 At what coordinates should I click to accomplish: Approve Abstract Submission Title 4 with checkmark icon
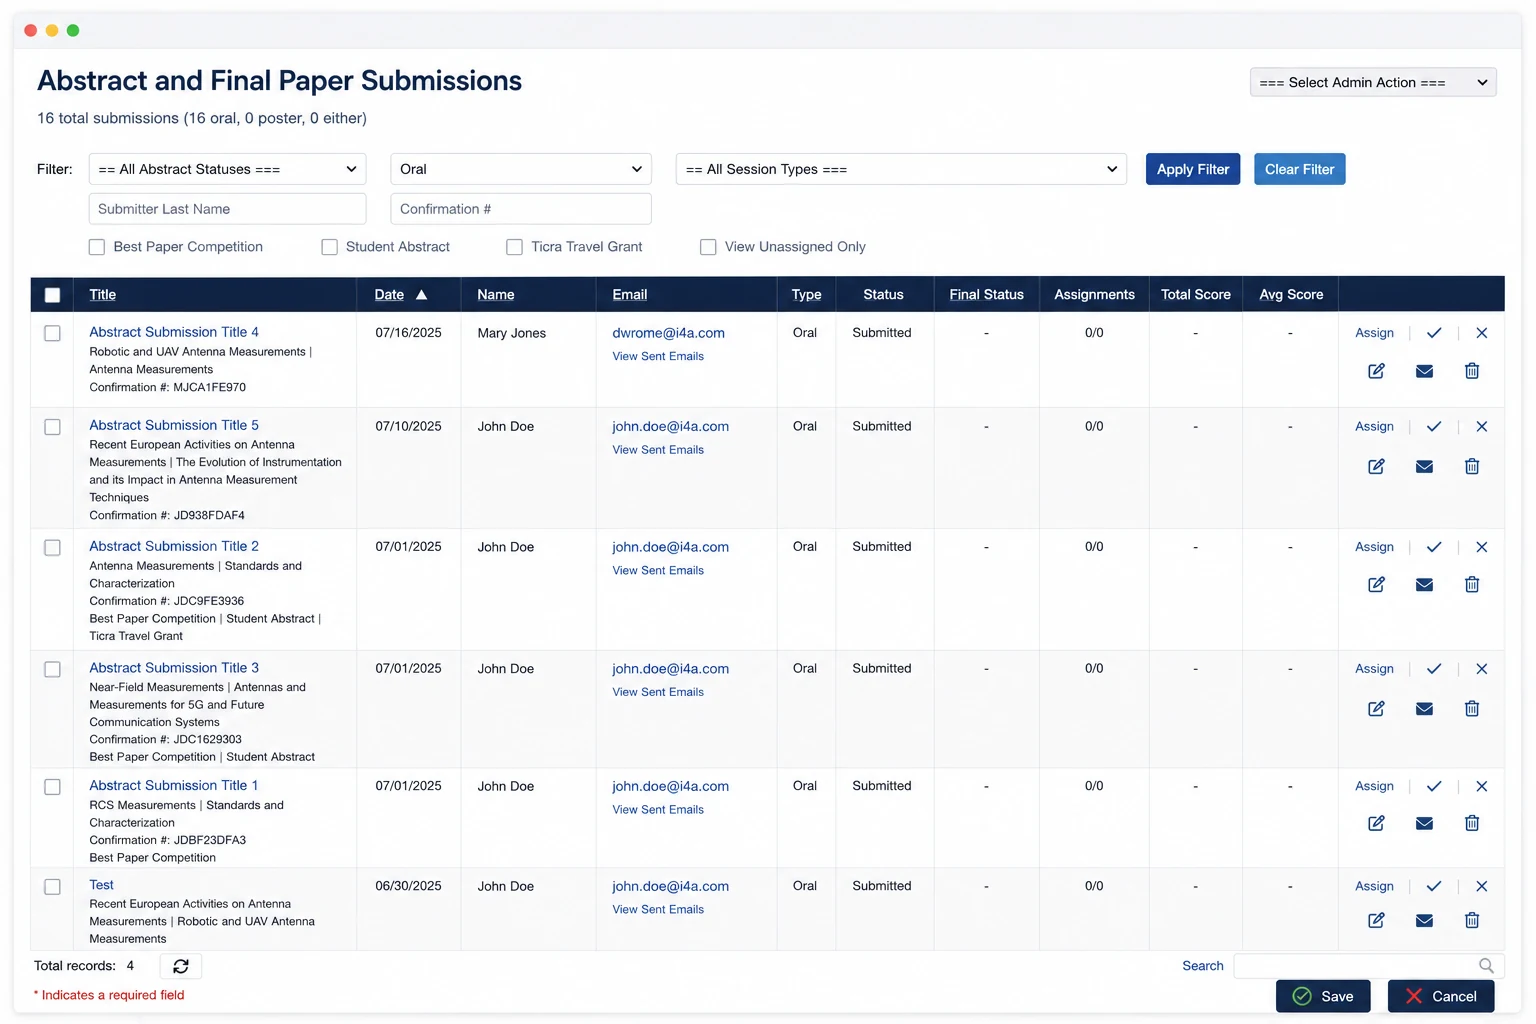[x=1434, y=333]
